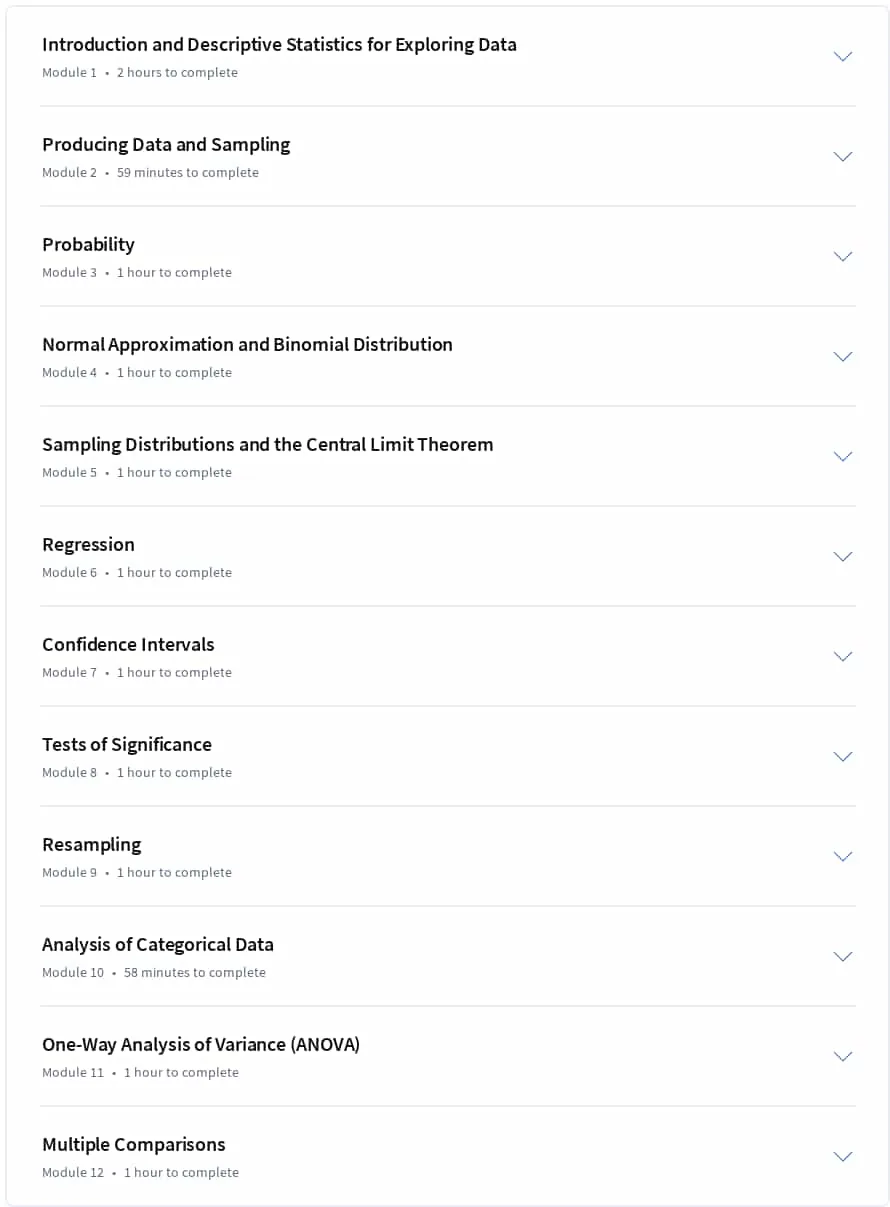Screen dimensions: 890x1207
Task: Open the Regression module heading
Action: pos(88,545)
